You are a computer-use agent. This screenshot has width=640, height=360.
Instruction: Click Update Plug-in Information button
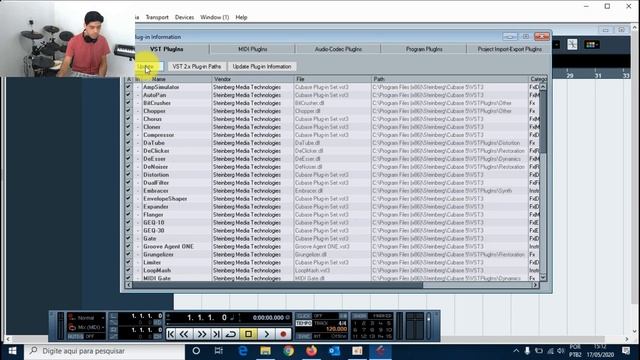262,66
